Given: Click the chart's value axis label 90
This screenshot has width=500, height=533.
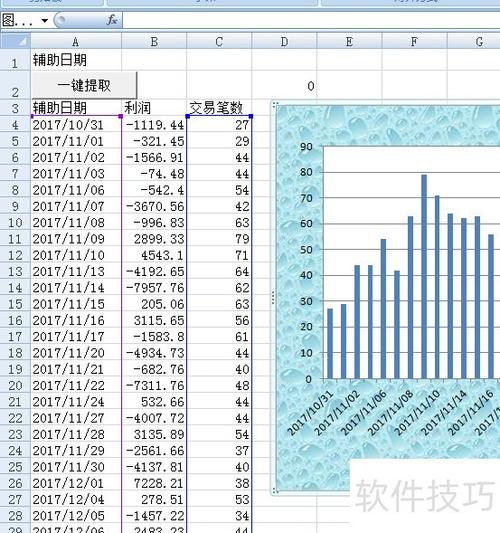Looking at the screenshot, I should point(306,147).
